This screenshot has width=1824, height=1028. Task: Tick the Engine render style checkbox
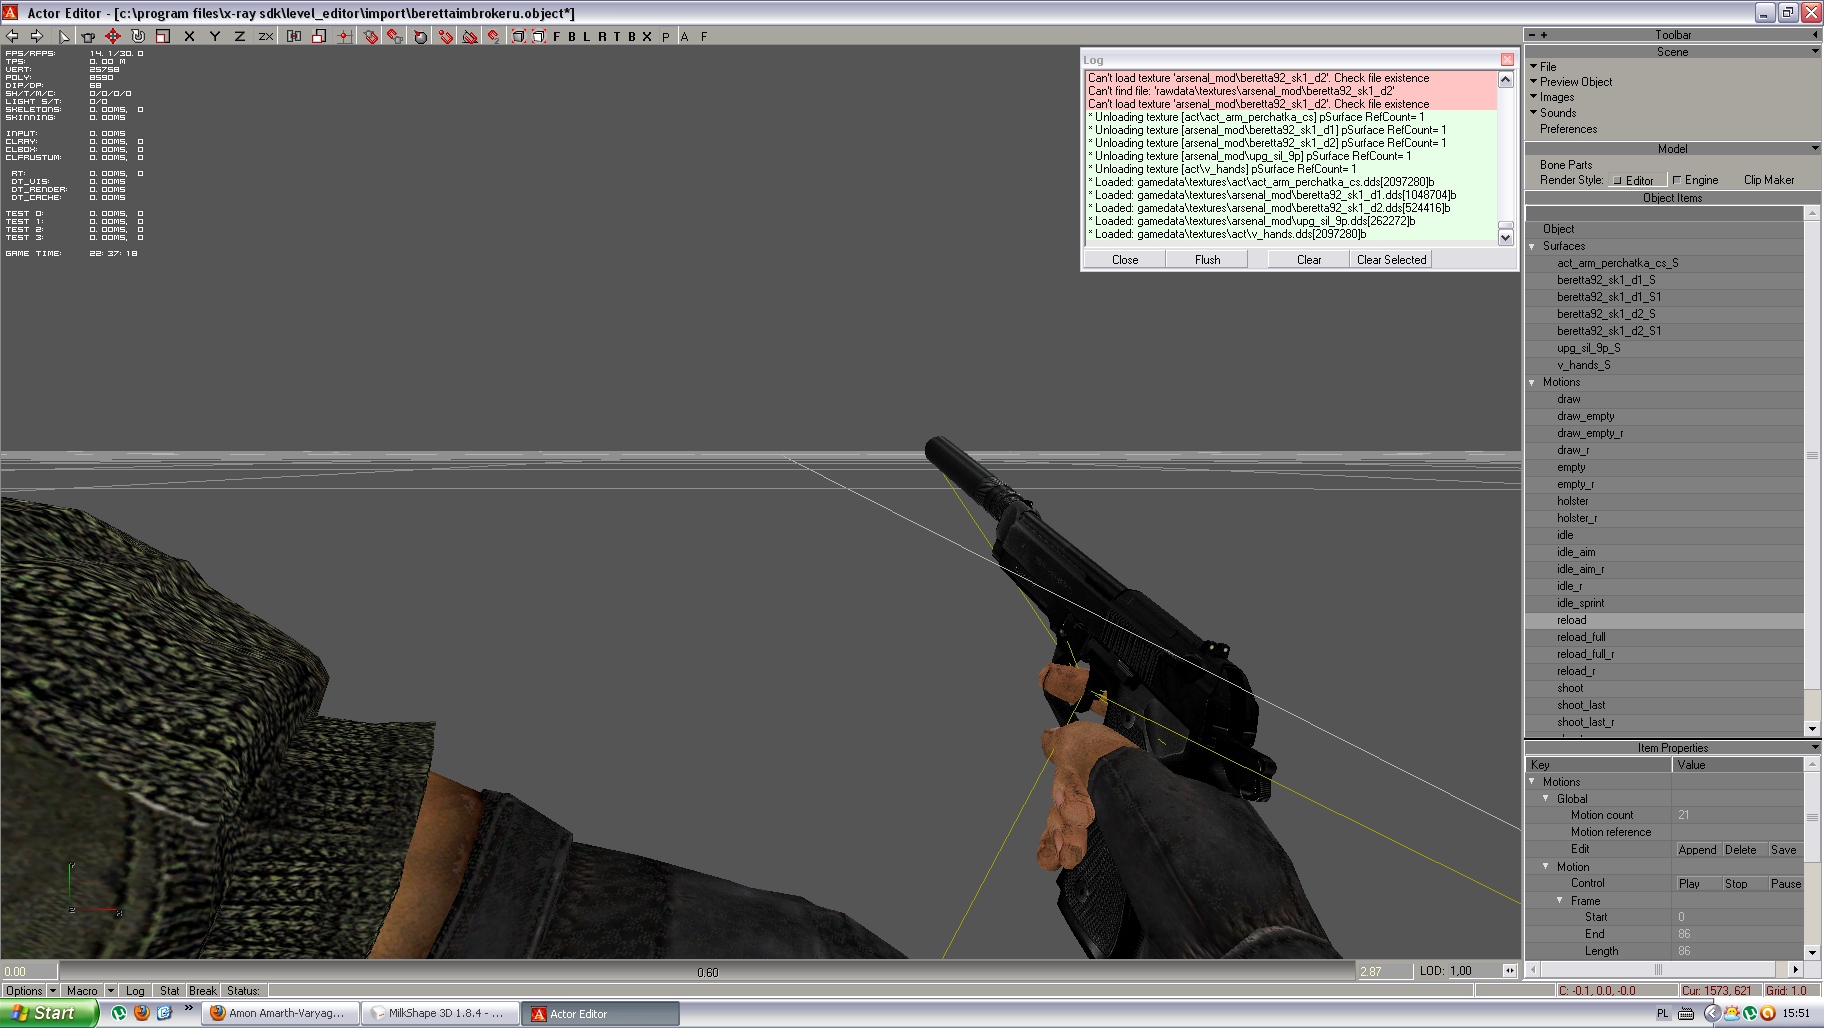coord(1677,180)
